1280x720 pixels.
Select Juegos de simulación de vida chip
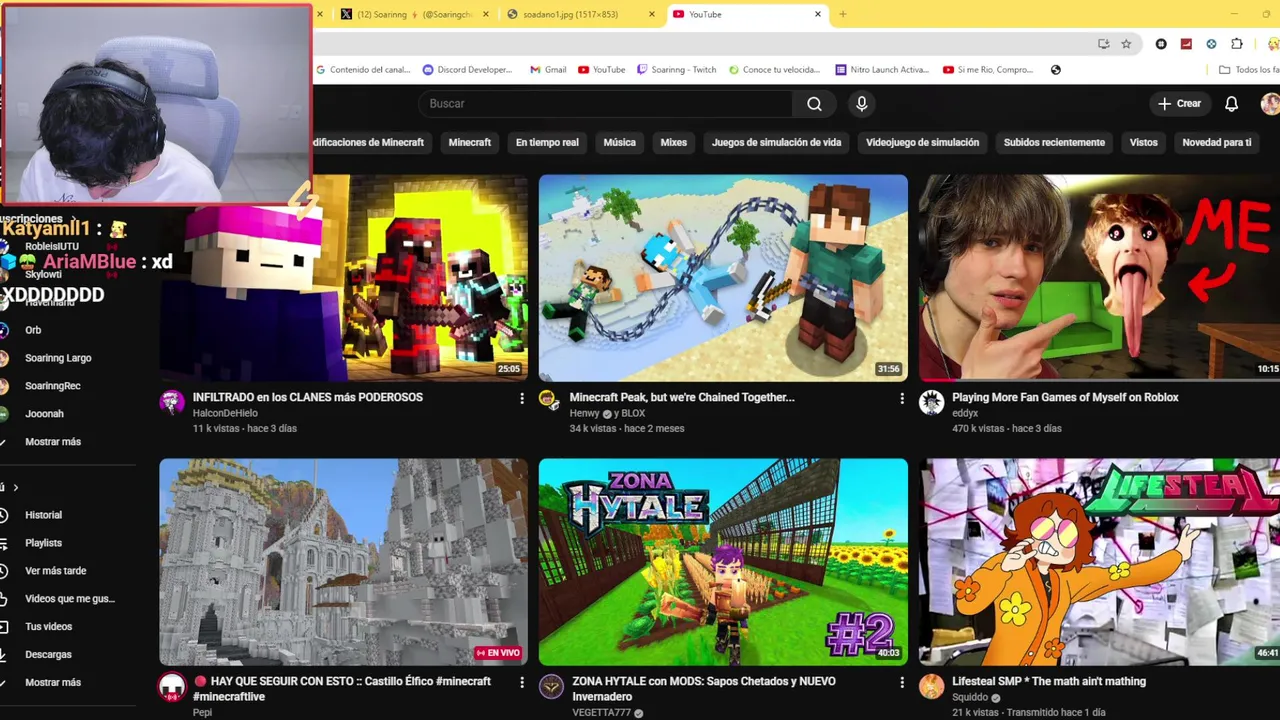click(776, 142)
